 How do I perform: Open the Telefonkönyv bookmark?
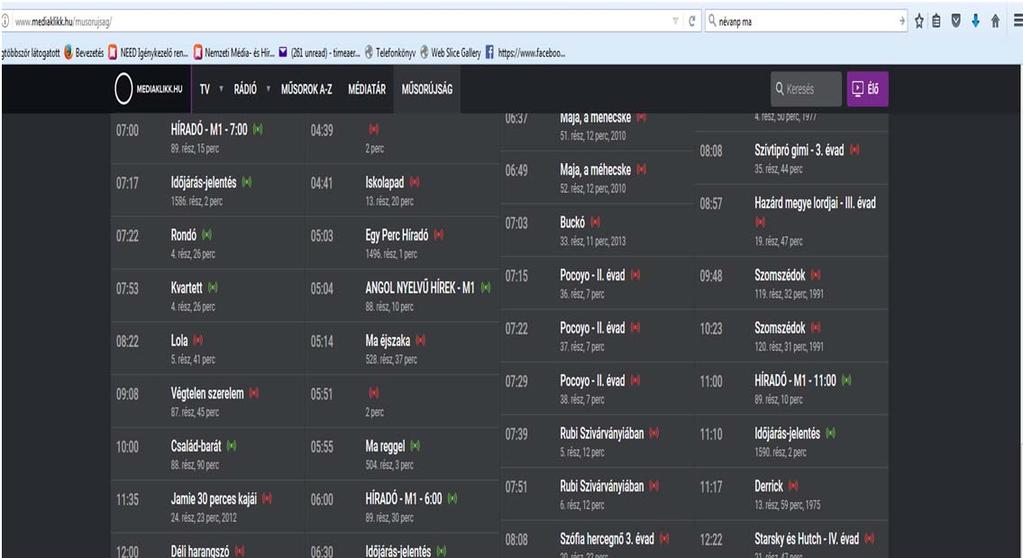(x=389, y=53)
